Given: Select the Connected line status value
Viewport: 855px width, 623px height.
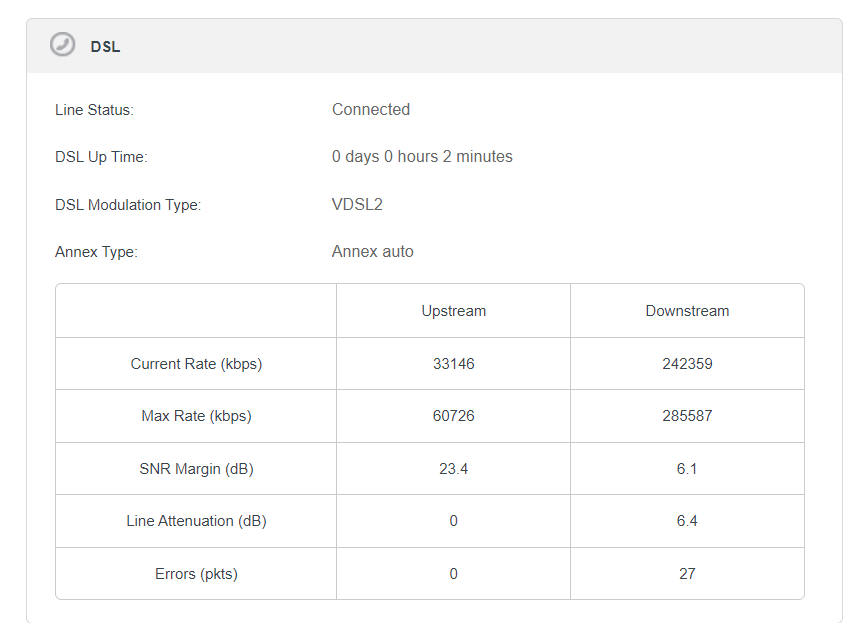Looking at the screenshot, I should (371, 109).
